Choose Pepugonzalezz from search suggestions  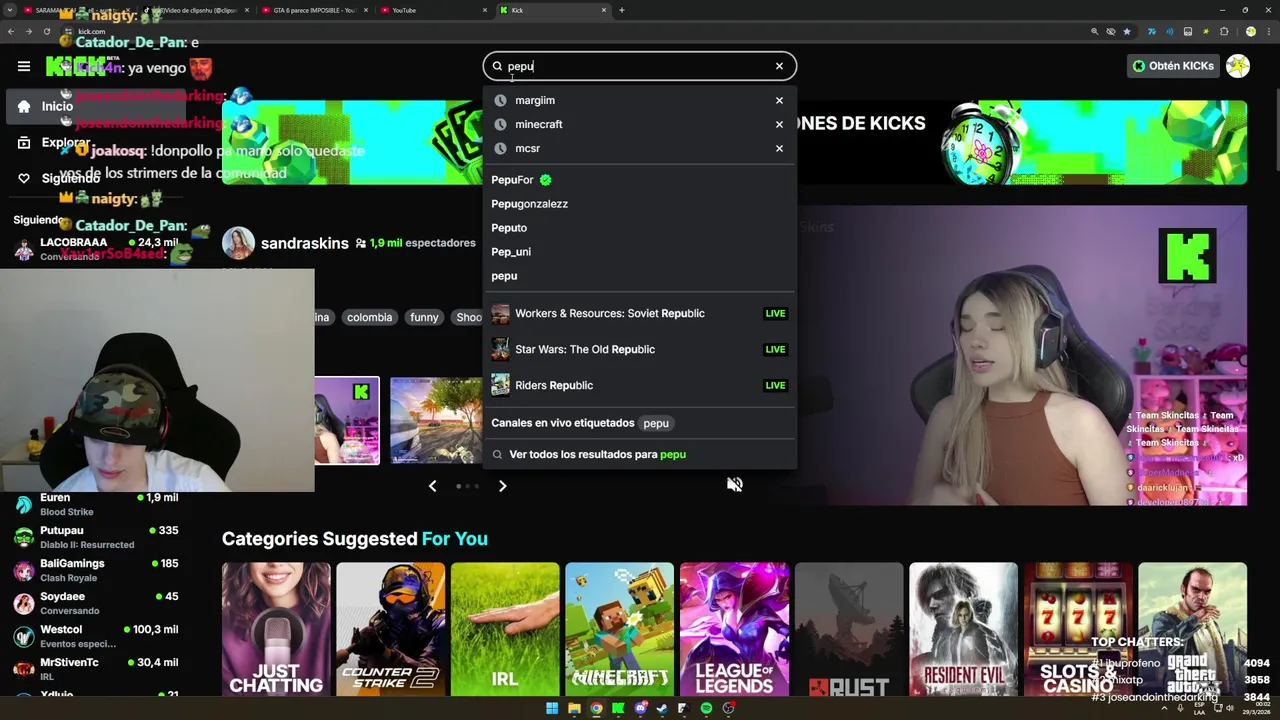[529, 204]
